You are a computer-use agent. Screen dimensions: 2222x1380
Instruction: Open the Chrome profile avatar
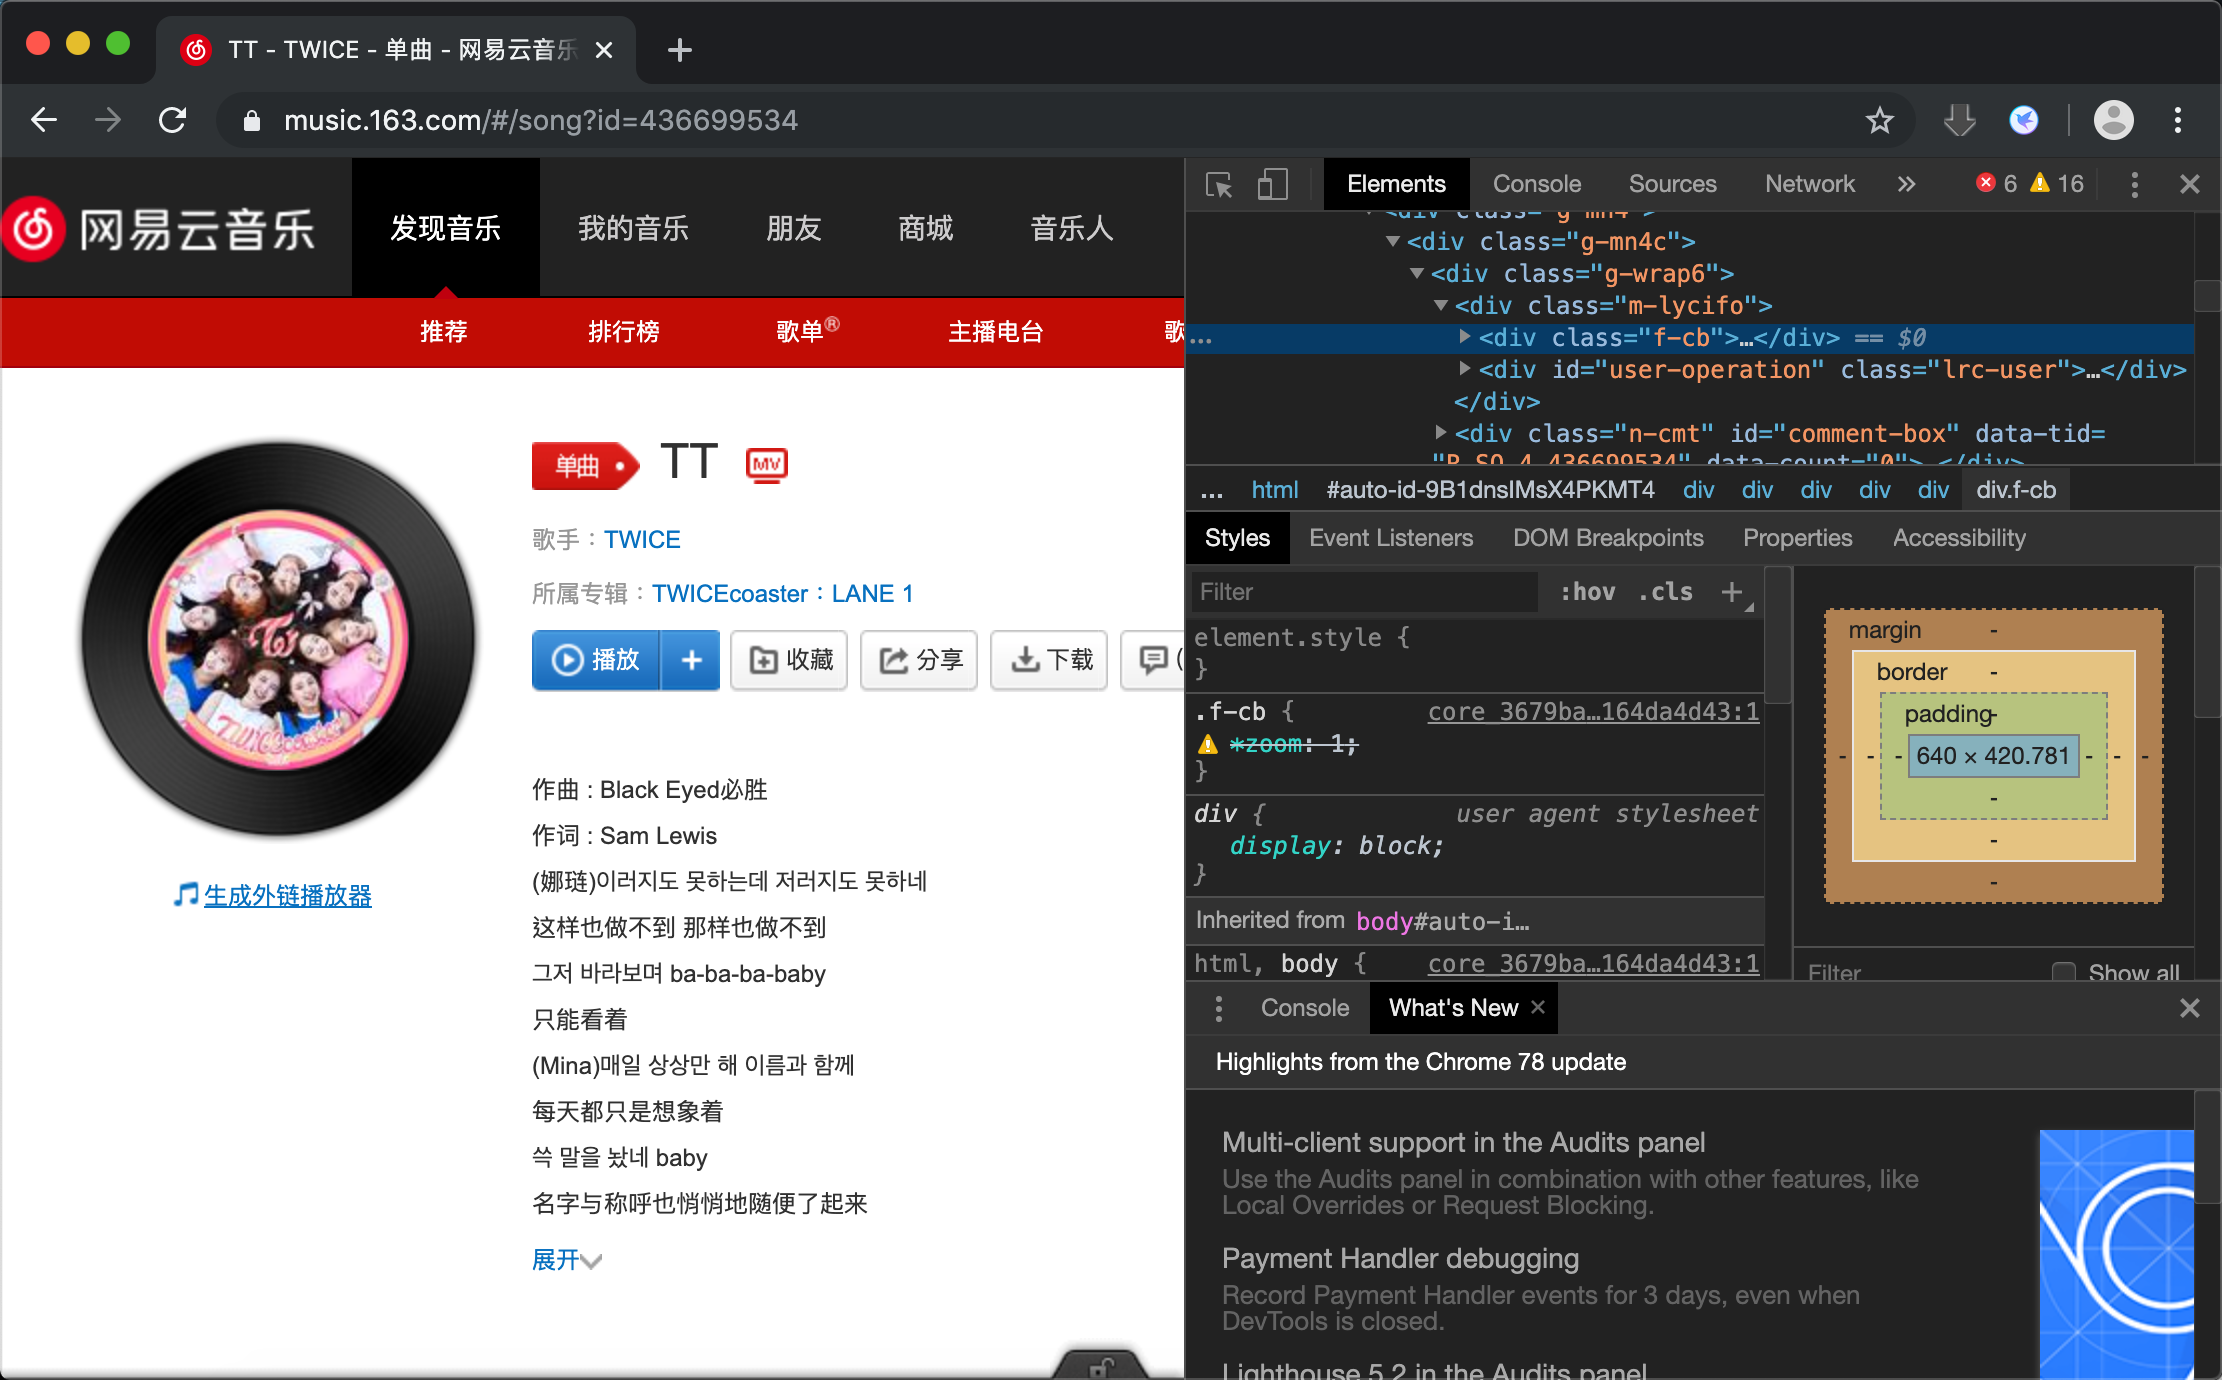(x=2114, y=120)
